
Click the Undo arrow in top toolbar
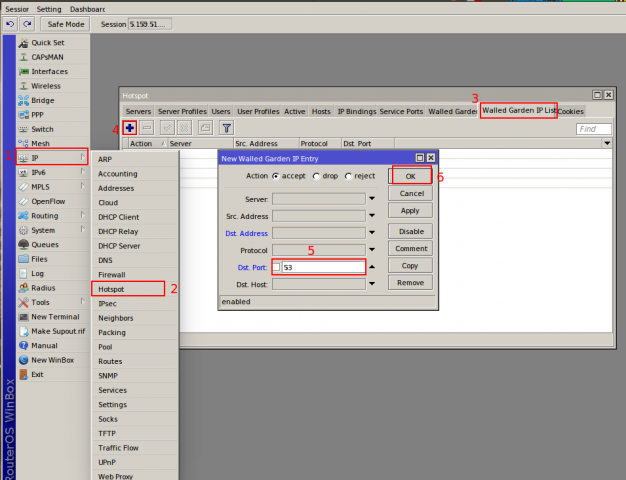[x=10, y=23]
